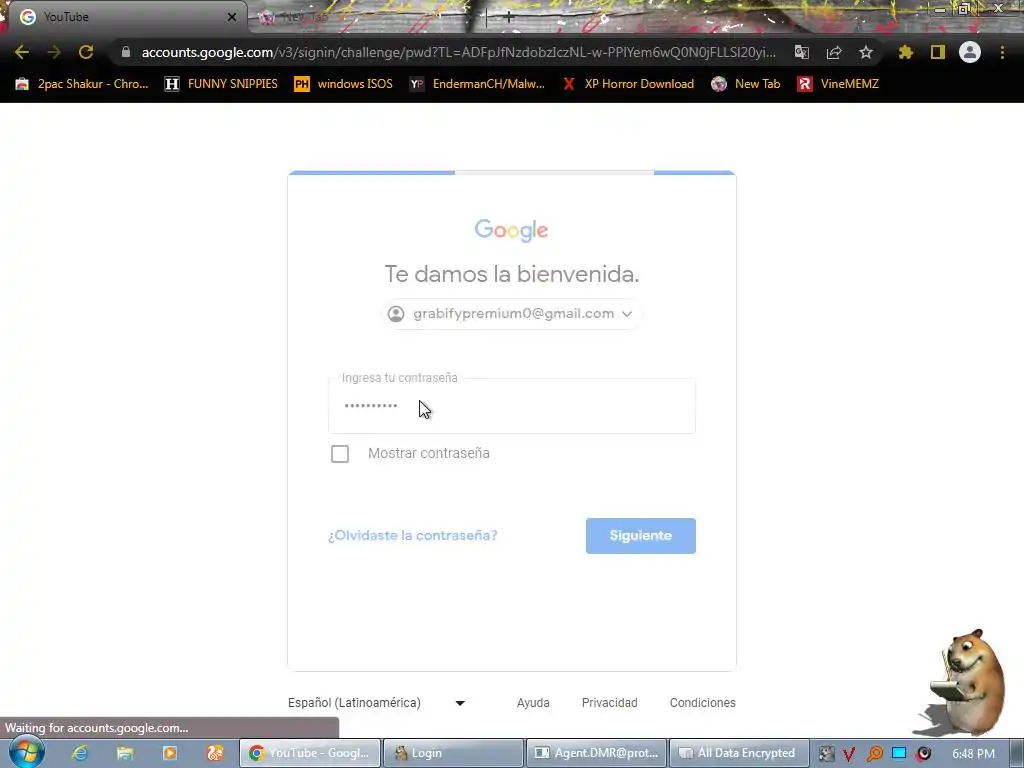Switch to the Login taskbar window

tap(453, 753)
